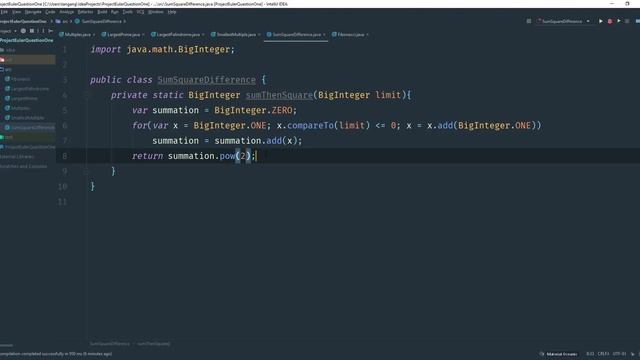
Task: Click the fold marker on line 4
Action: pyautogui.click(x=86, y=96)
